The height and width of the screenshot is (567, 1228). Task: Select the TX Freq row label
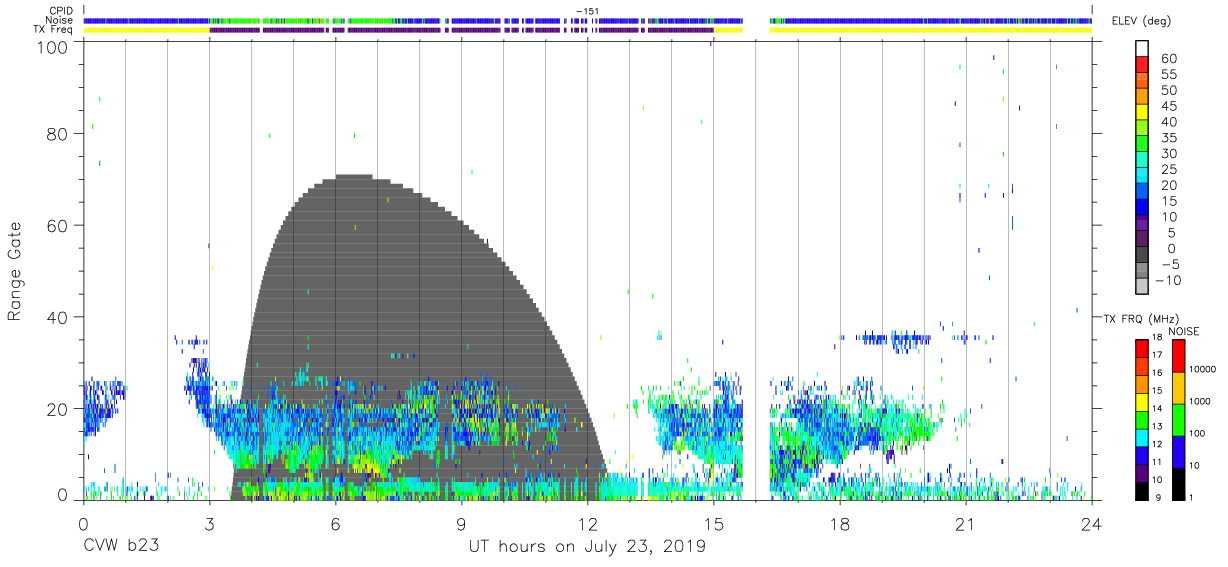tap(55, 29)
